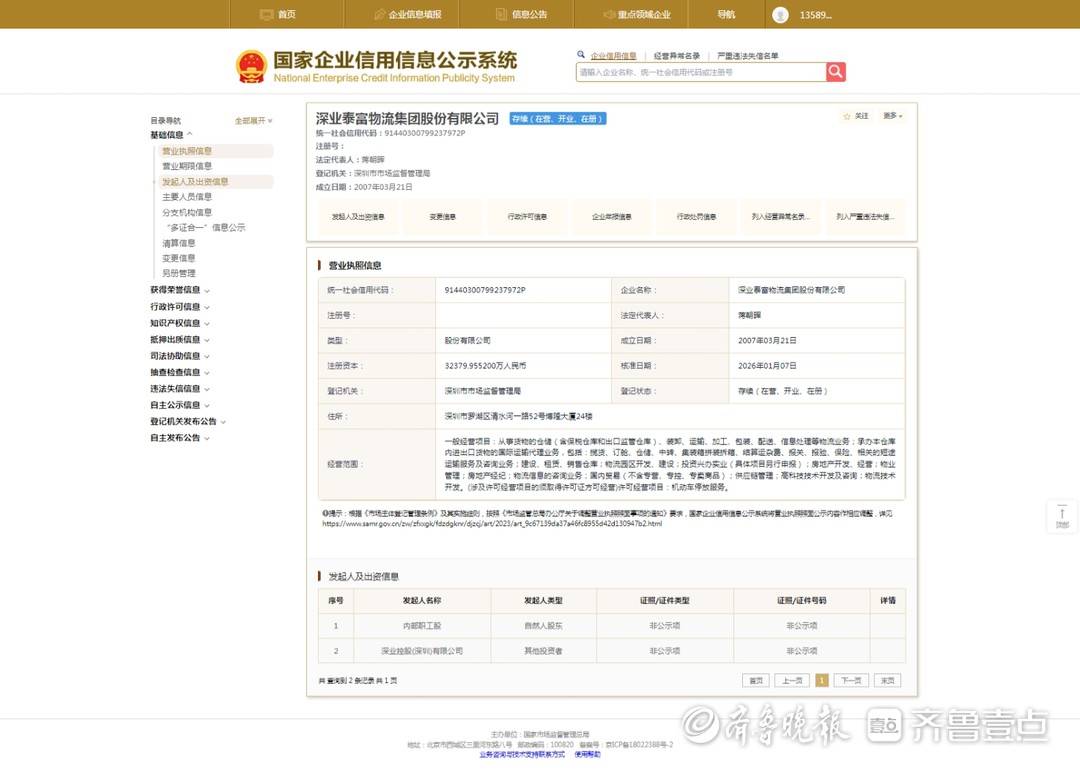The height and width of the screenshot is (770, 1080).
Task: Click page 1 pagination button
Action: (x=822, y=680)
